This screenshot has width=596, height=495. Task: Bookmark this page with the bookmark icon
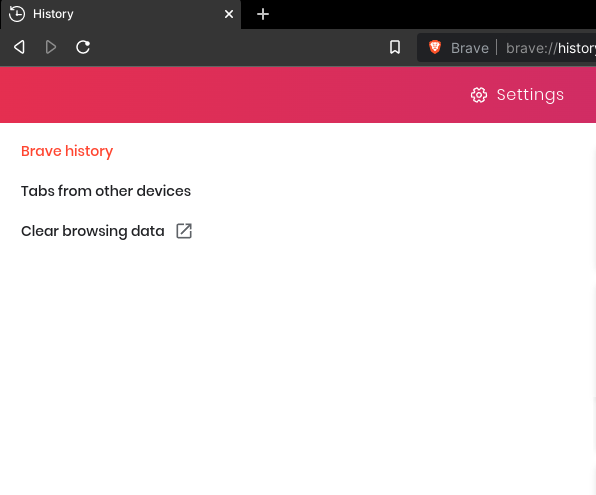pos(395,48)
